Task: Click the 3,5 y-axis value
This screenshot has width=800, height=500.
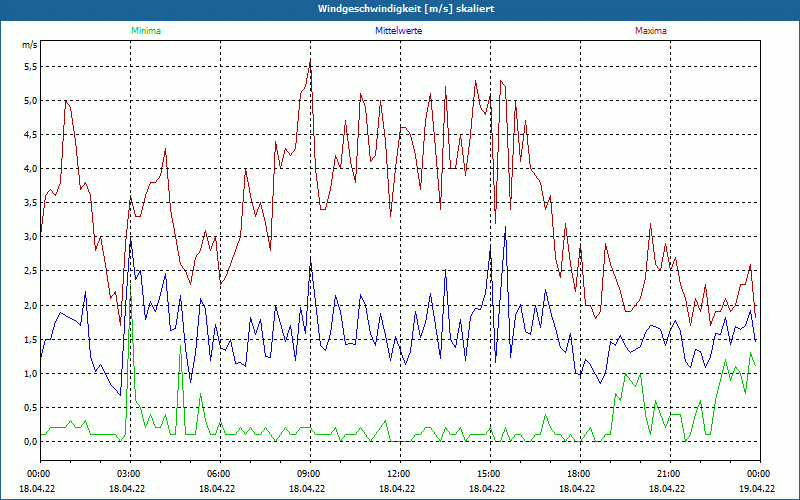Action: click(x=31, y=203)
